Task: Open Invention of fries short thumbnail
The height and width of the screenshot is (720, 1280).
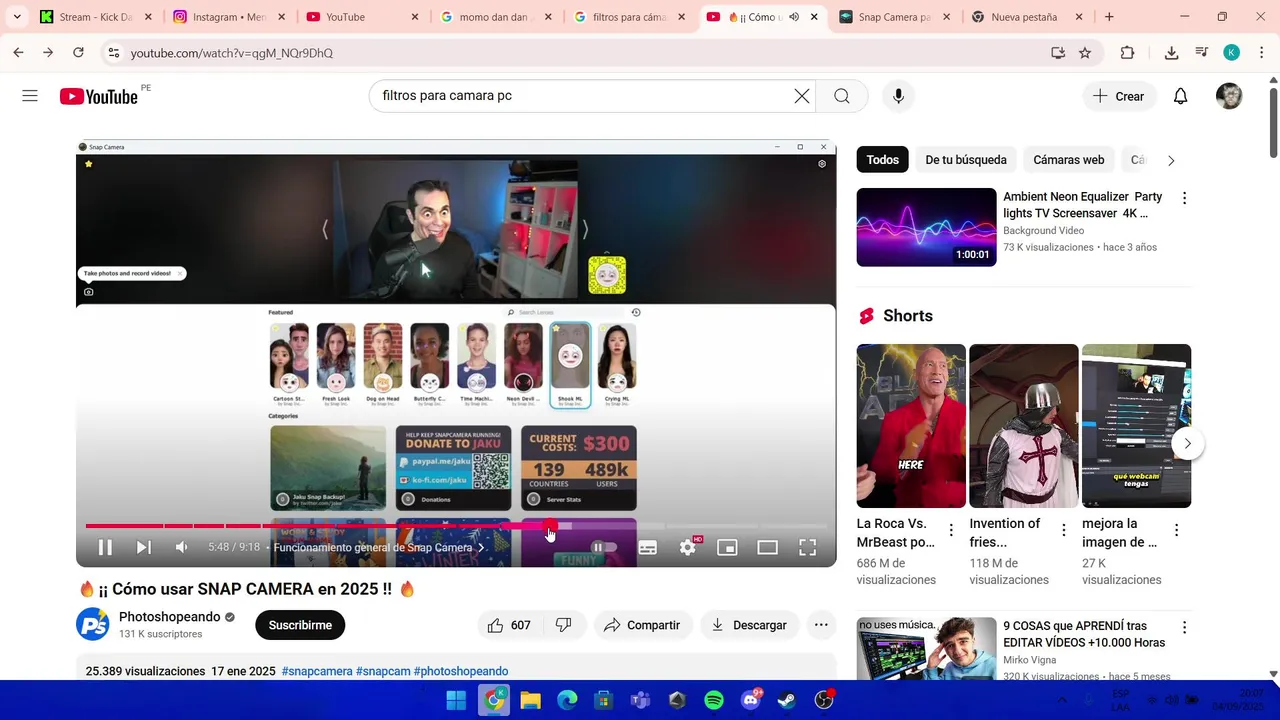Action: coord(1024,426)
